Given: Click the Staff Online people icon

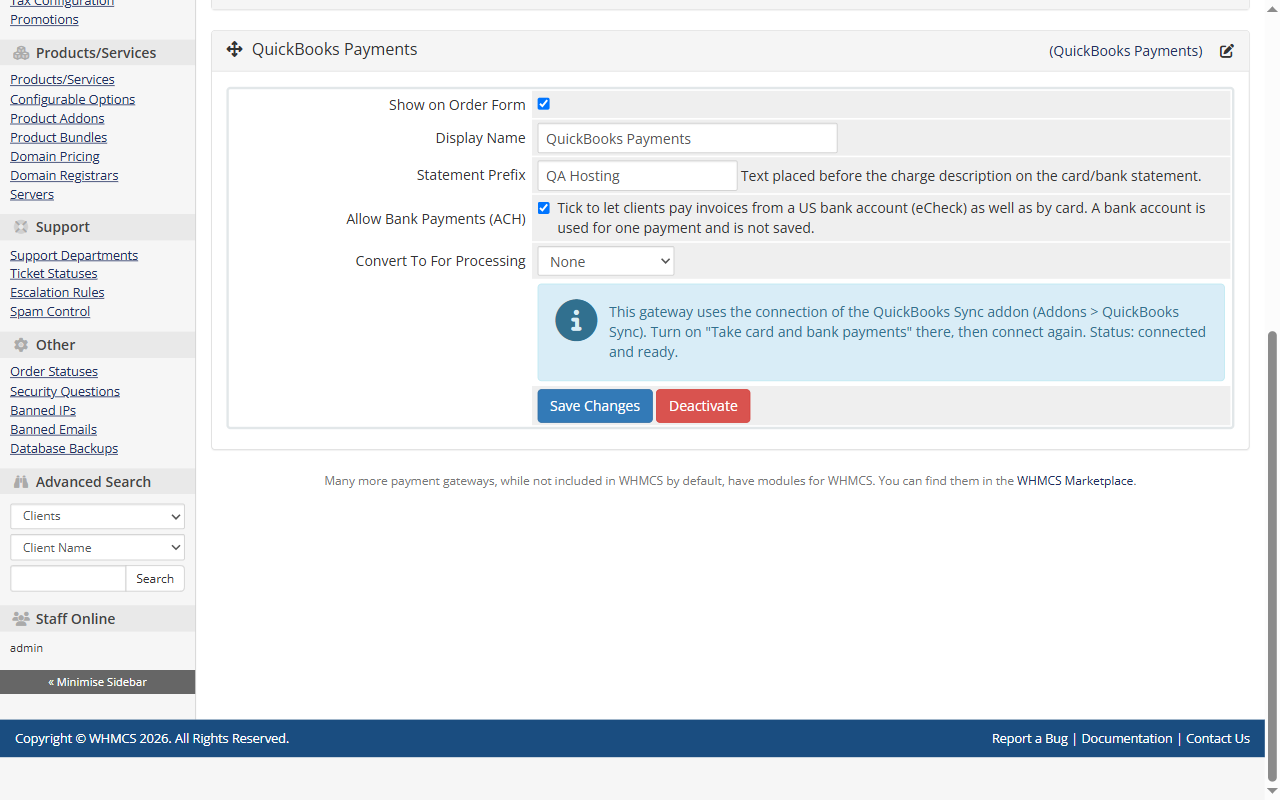Looking at the screenshot, I should coord(21,619).
